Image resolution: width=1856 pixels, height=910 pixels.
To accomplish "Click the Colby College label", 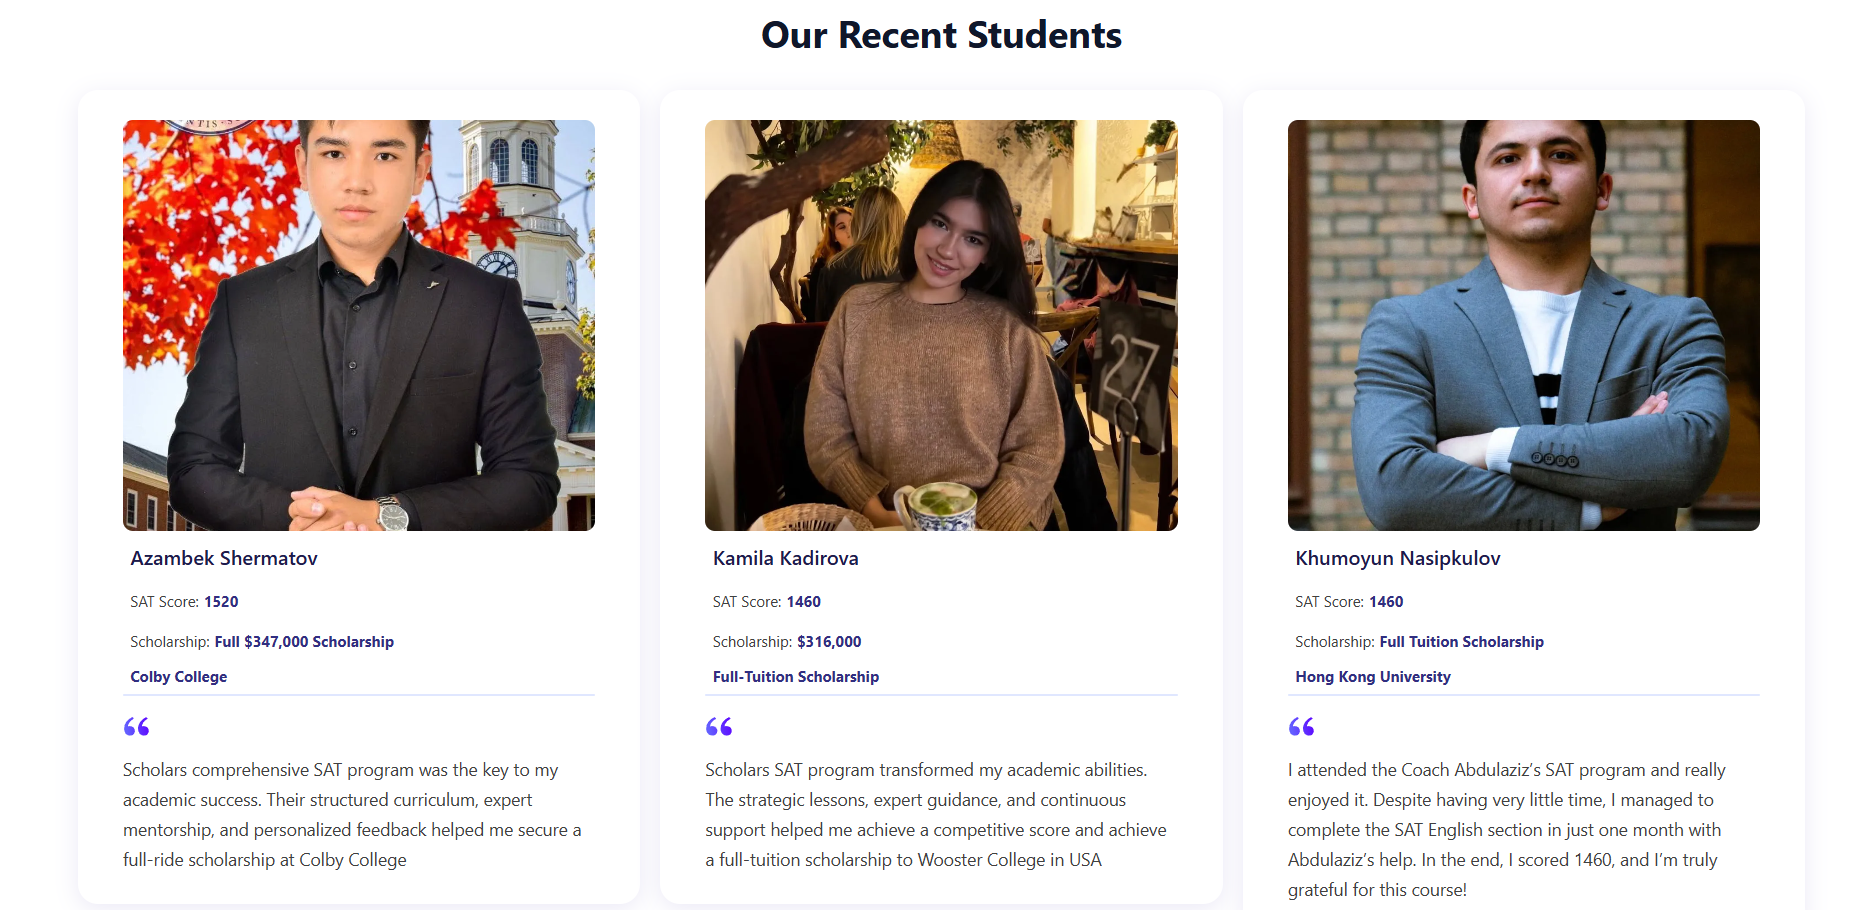I will [x=179, y=677].
